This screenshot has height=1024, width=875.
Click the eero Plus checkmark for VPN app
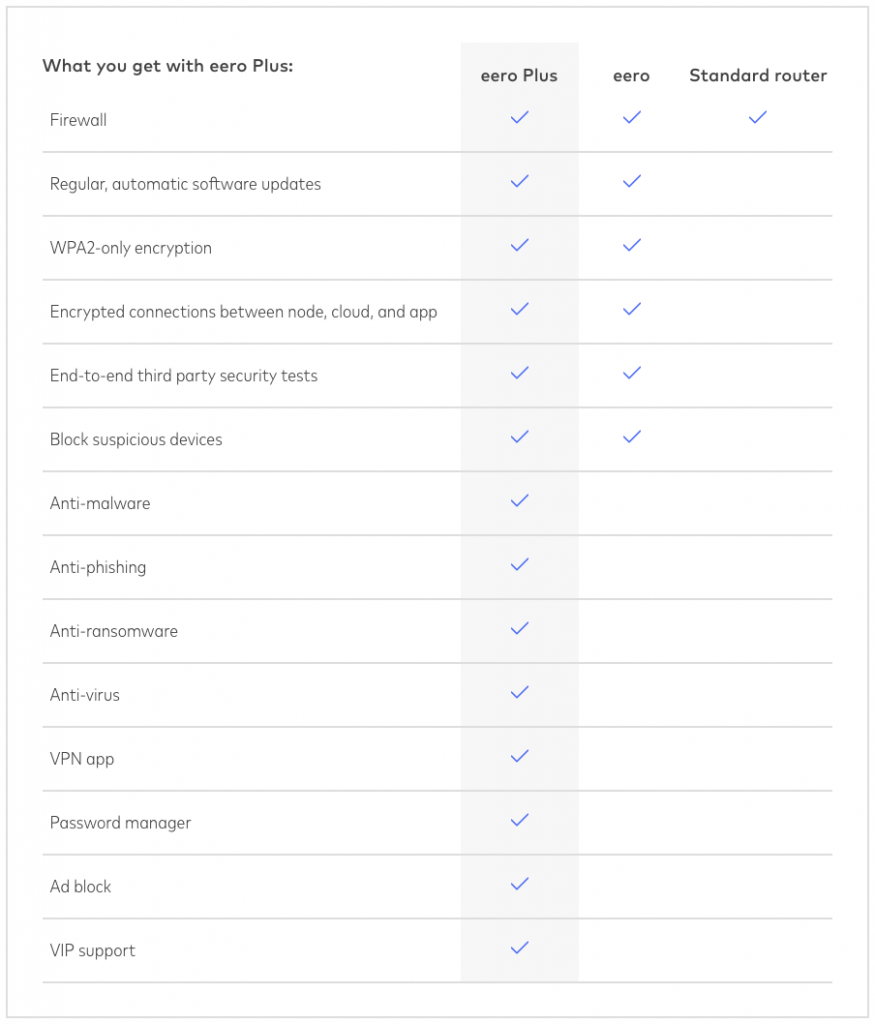[x=519, y=756]
